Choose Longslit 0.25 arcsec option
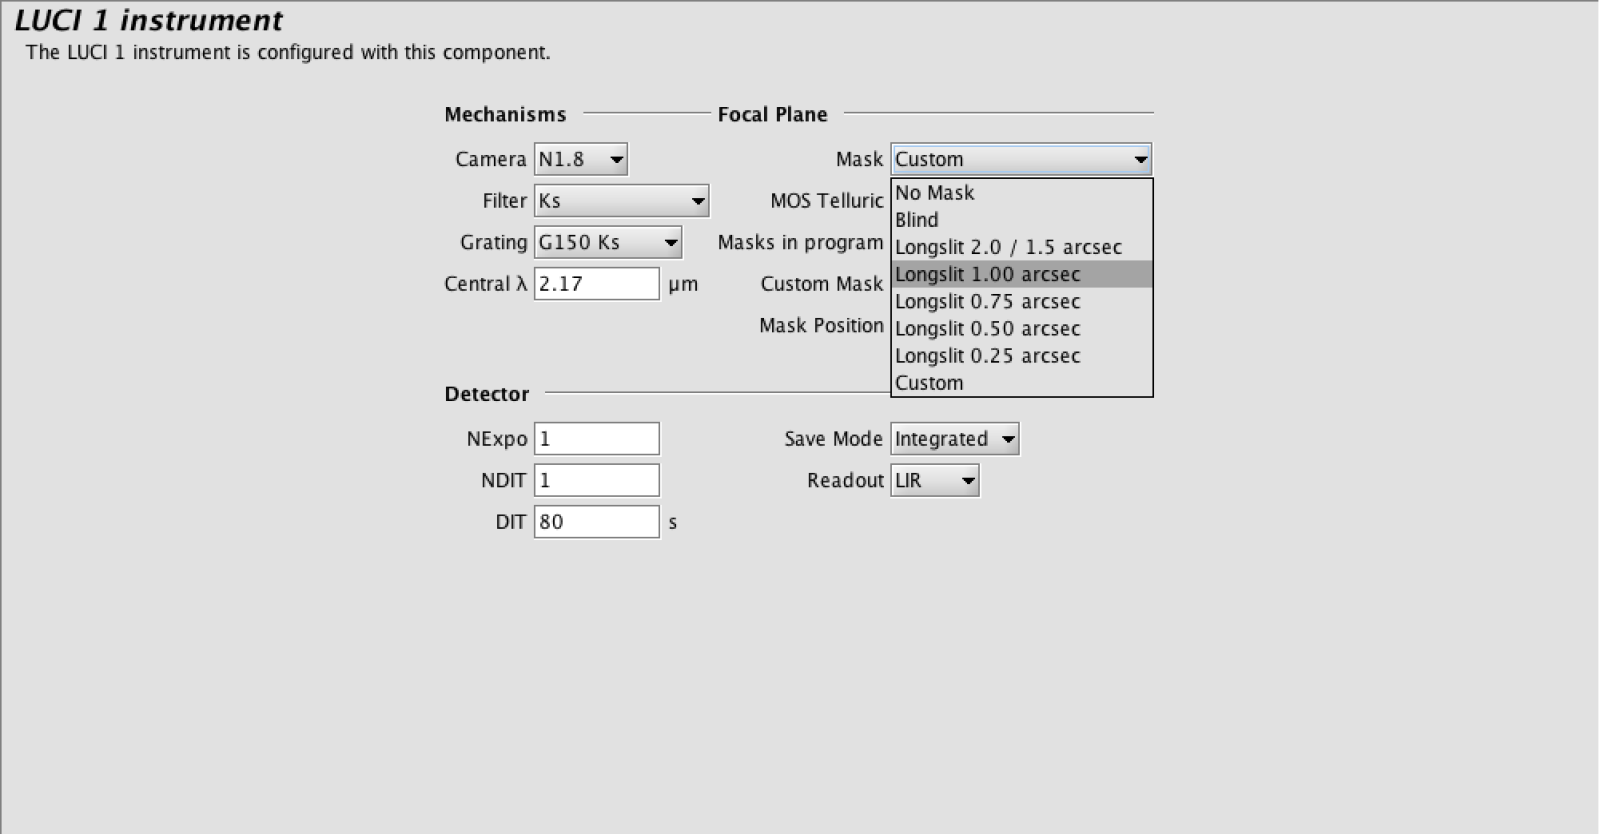The height and width of the screenshot is (834, 1600). tap(1021, 355)
